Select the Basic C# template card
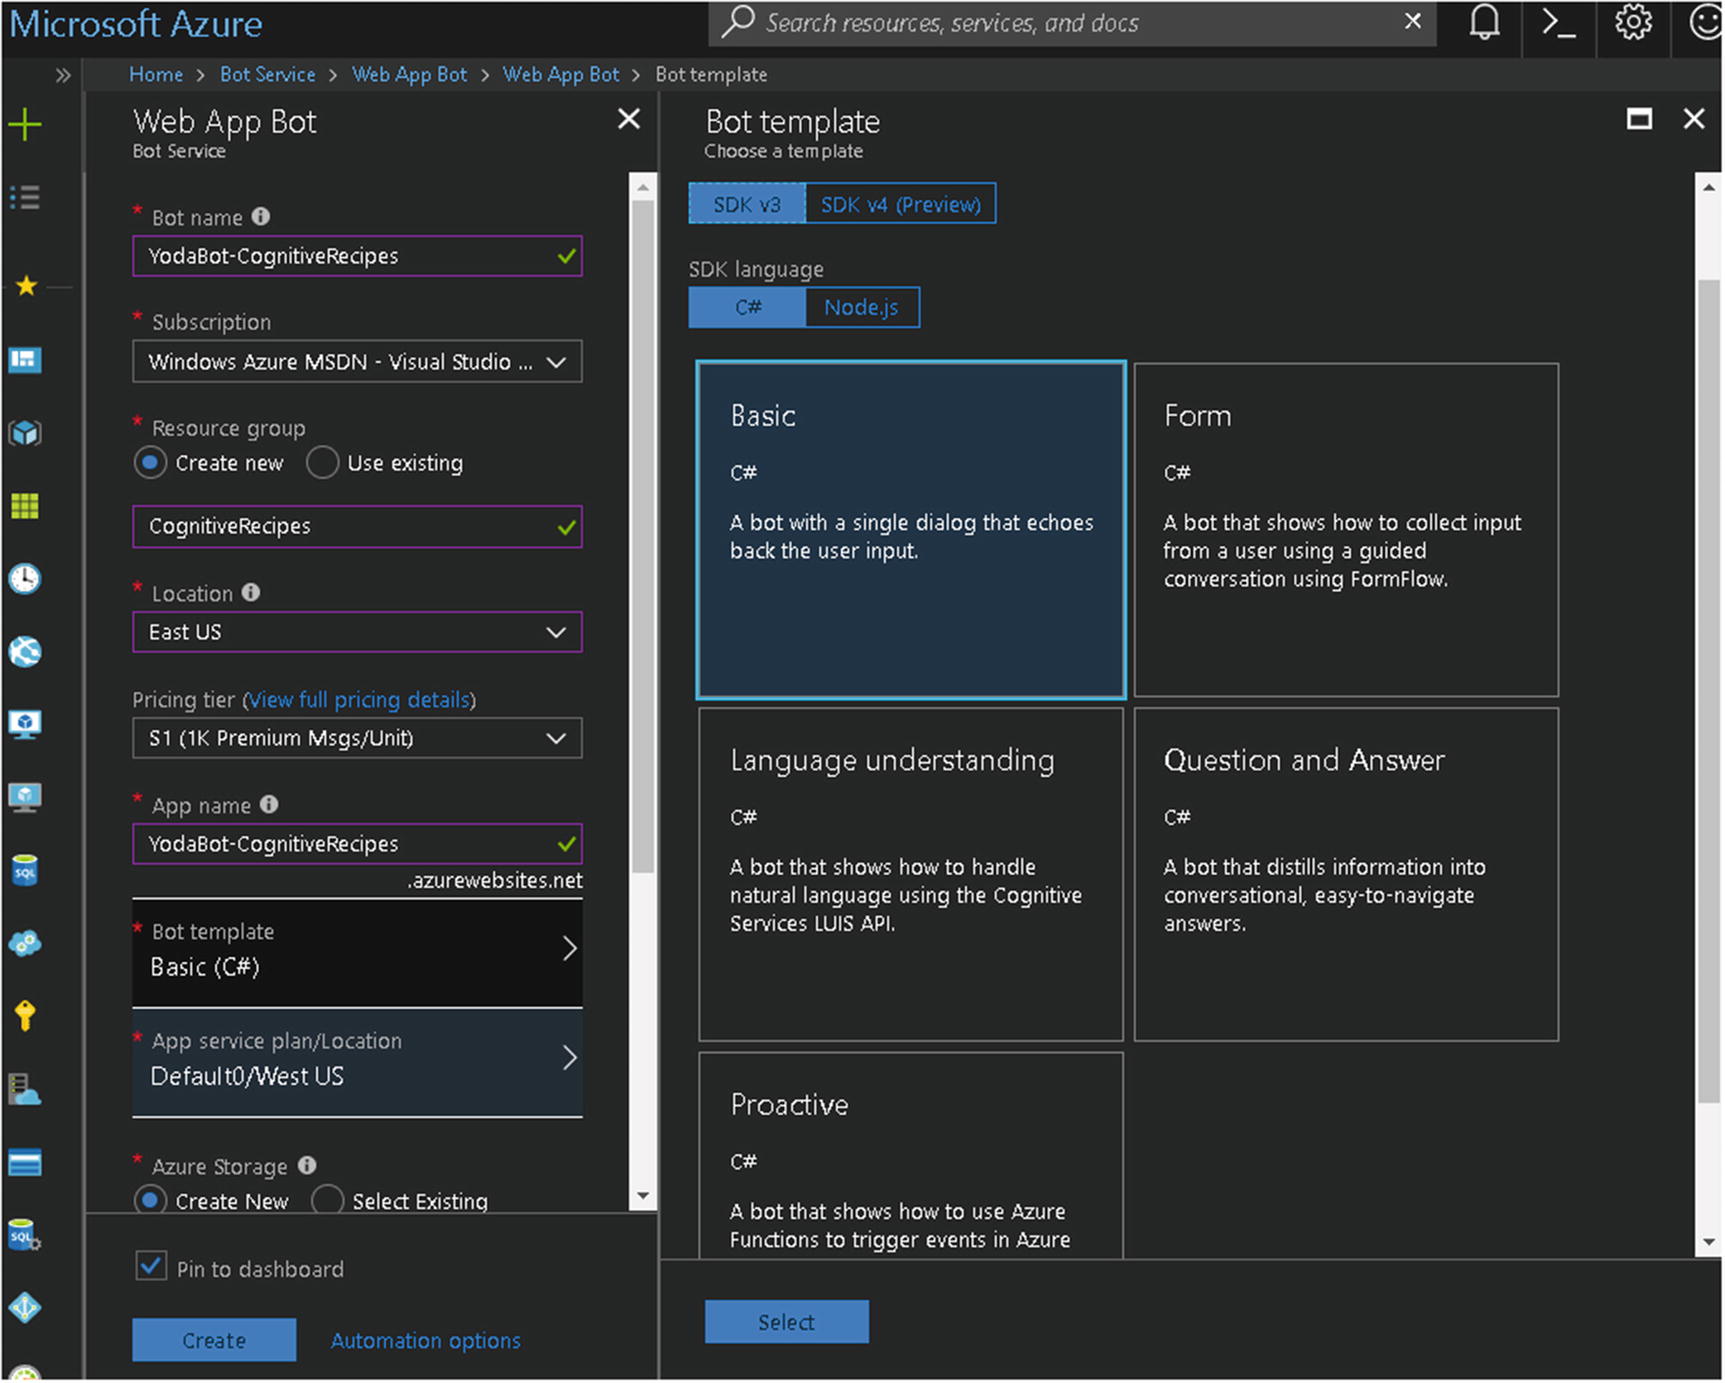This screenshot has width=1725, height=1383. 911,529
